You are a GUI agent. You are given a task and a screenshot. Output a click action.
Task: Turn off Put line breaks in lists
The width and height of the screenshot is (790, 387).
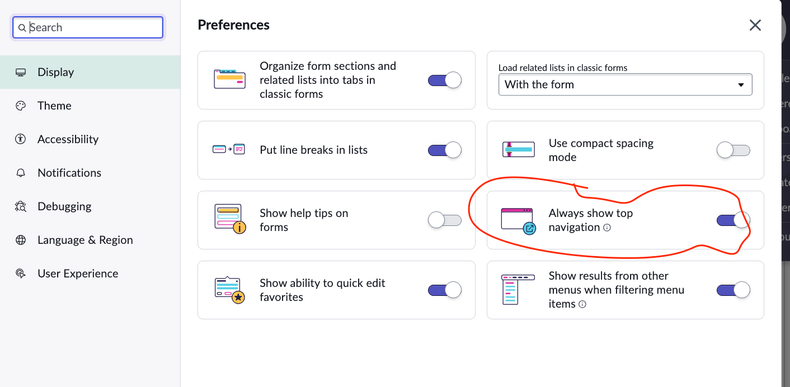[445, 150]
